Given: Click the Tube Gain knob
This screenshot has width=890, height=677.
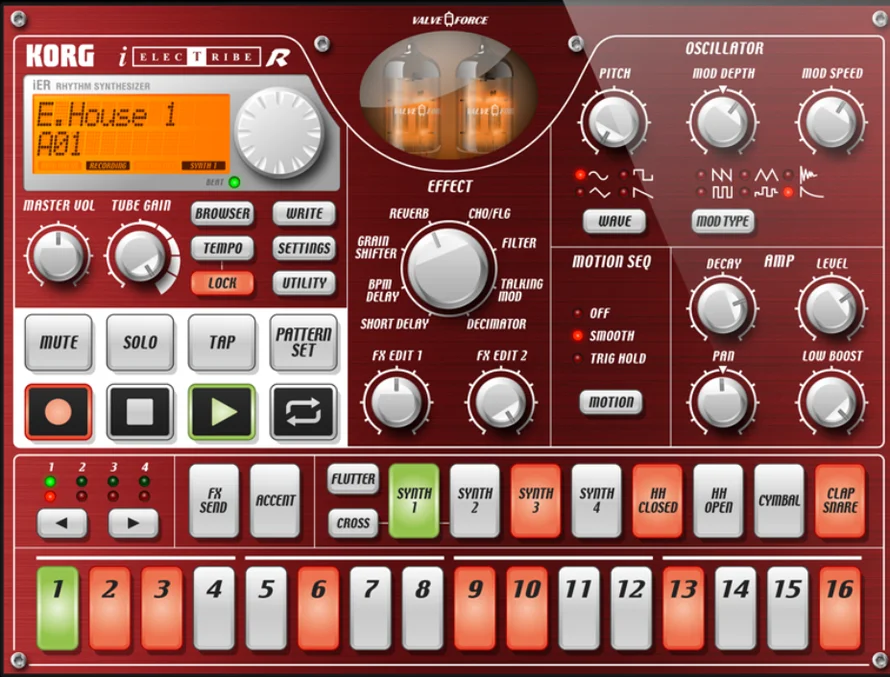Looking at the screenshot, I should point(140,255).
